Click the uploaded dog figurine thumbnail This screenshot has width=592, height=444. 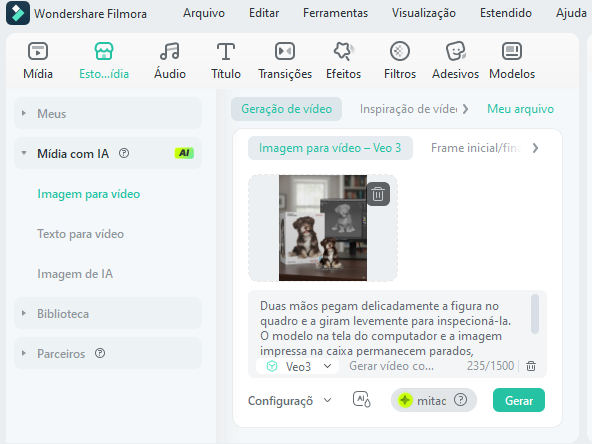(x=323, y=228)
